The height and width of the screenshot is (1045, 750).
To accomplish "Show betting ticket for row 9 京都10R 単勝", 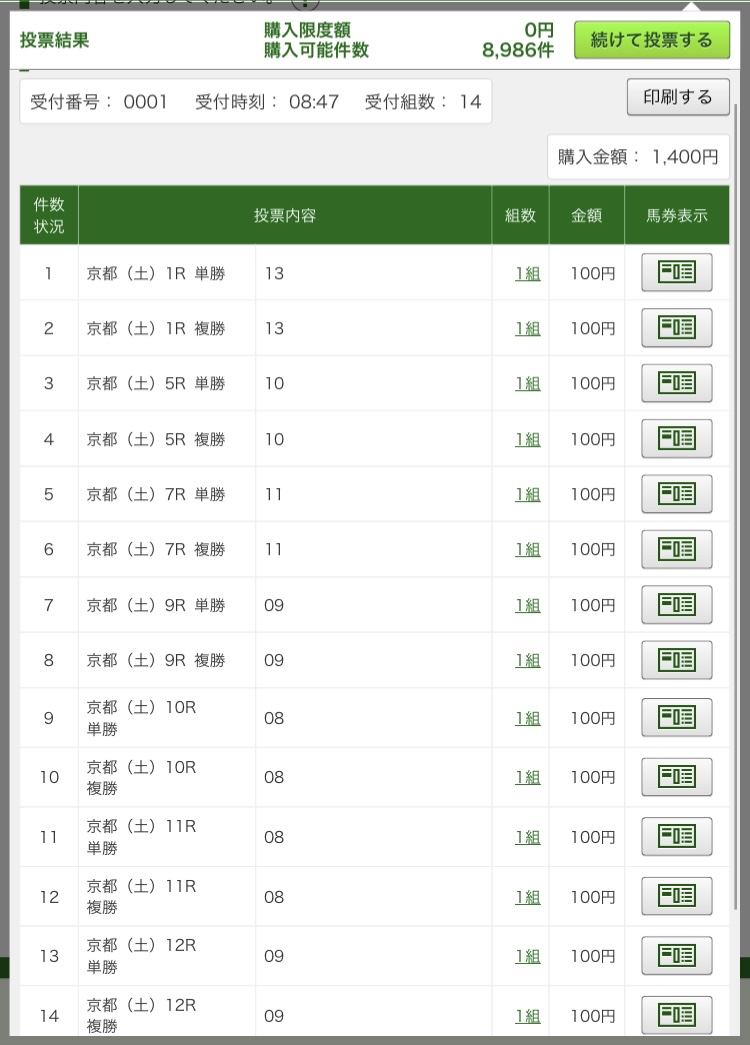I will coord(676,718).
